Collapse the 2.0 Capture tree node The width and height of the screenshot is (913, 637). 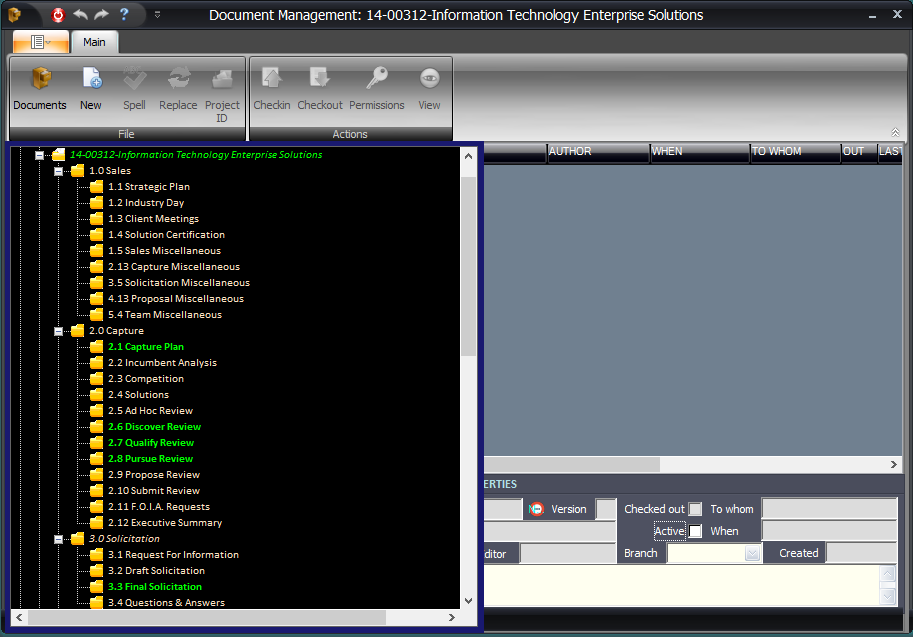(59, 331)
